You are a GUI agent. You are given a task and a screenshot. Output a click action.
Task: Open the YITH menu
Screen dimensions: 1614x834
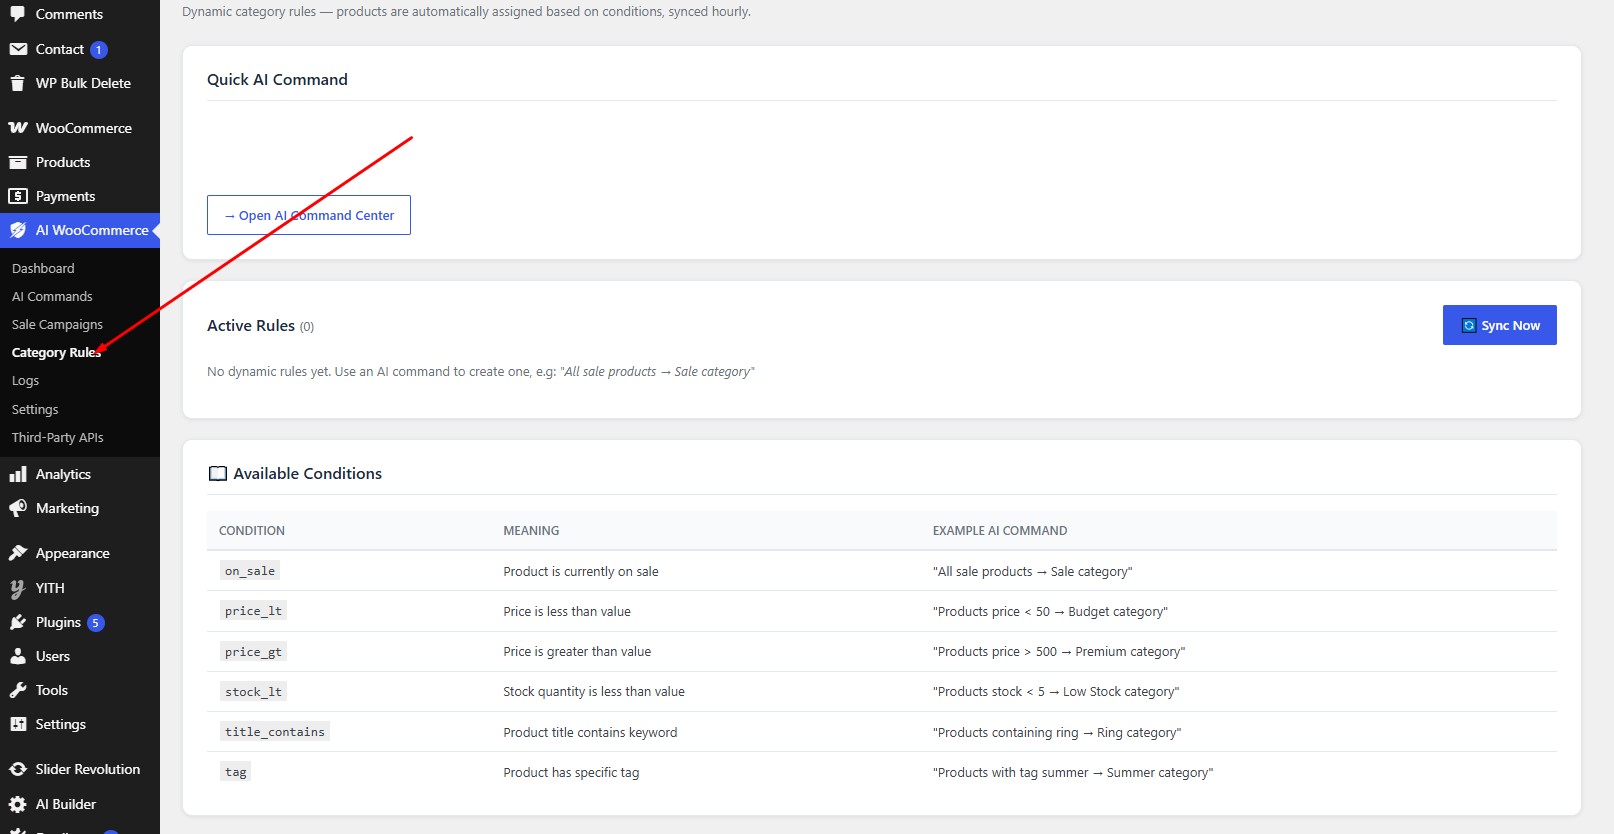click(80, 588)
